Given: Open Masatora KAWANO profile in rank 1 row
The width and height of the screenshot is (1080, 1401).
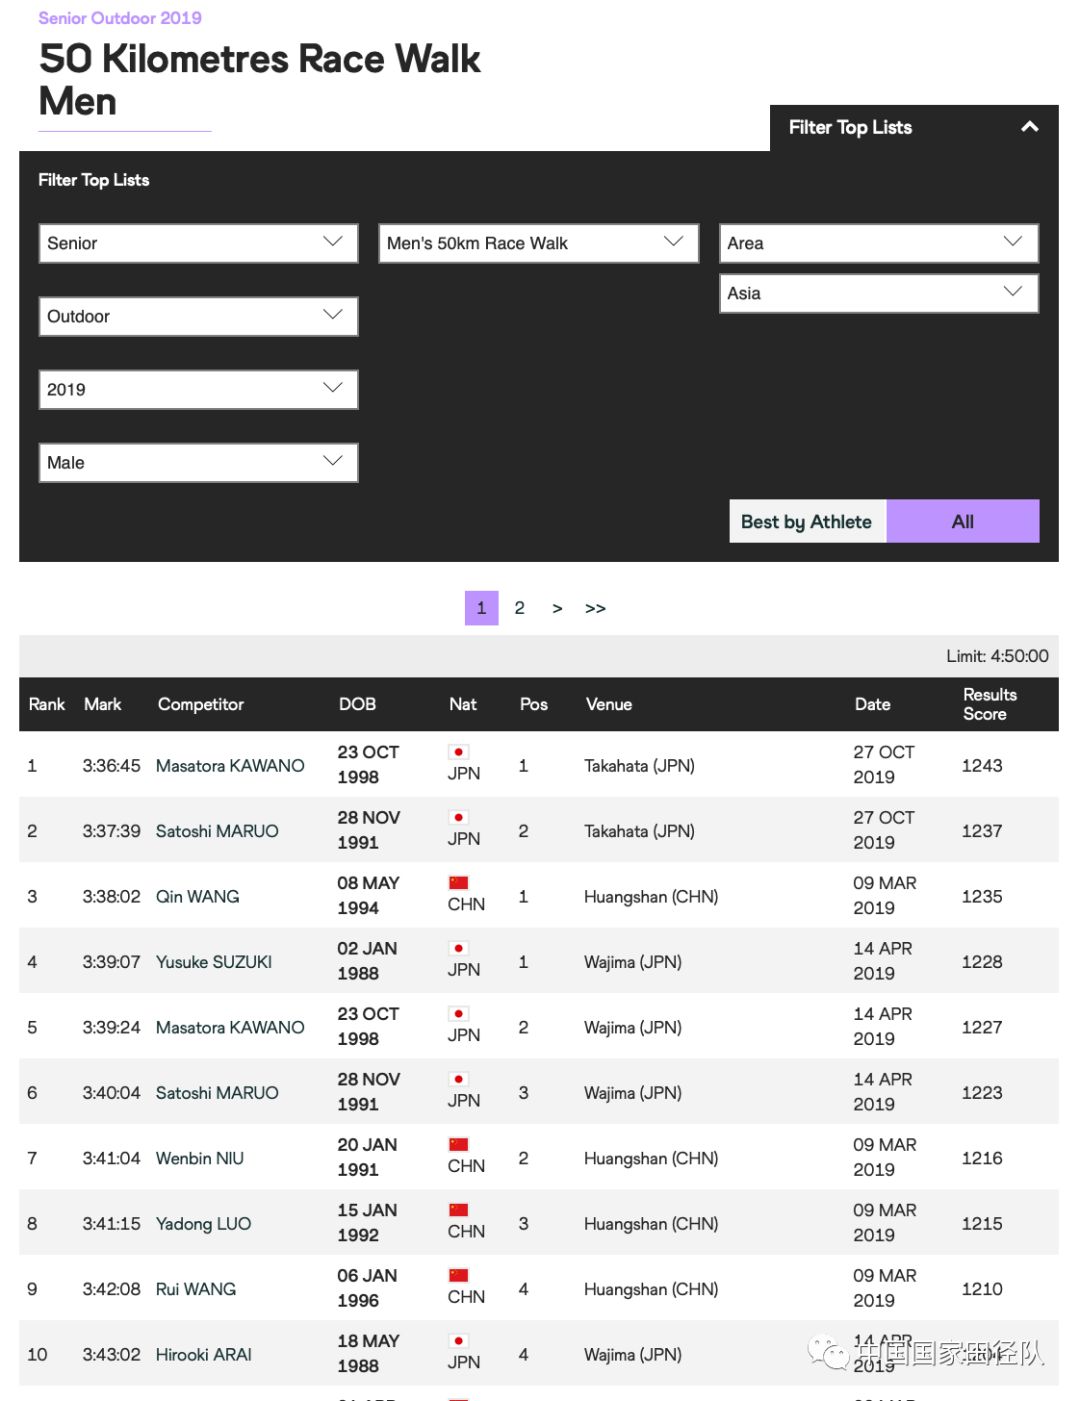Looking at the screenshot, I should (230, 765).
